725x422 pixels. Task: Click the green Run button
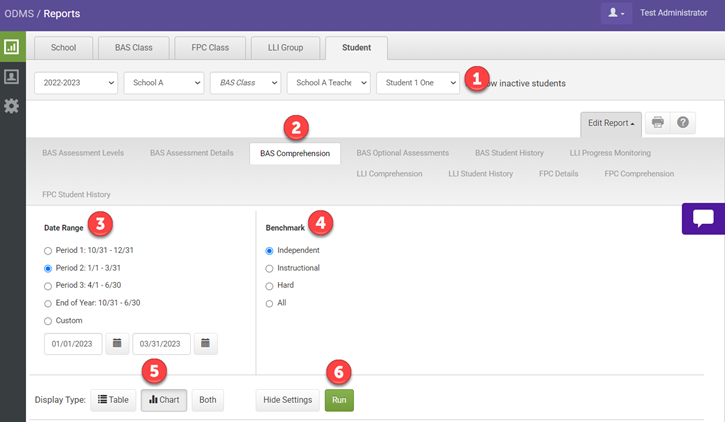(339, 400)
